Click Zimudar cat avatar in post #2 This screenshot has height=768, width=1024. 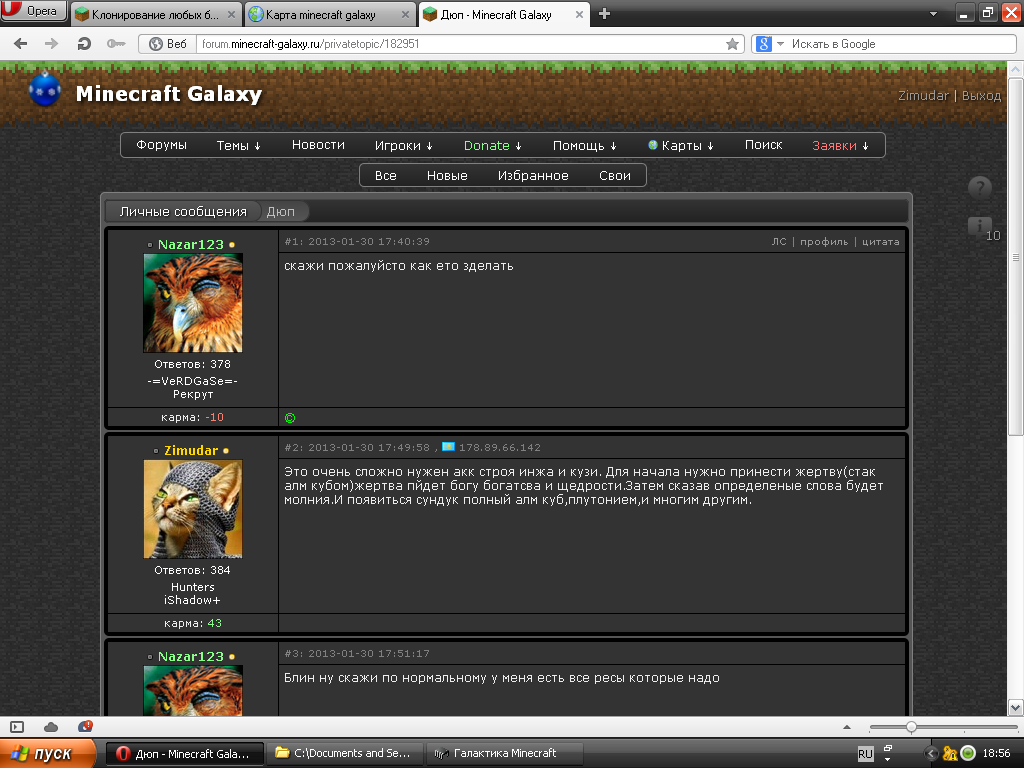click(x=193, y=509)
